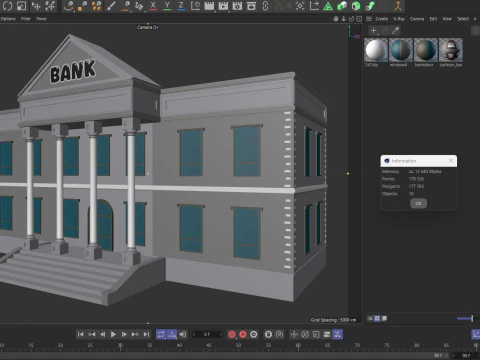Click the hamburger menu icon in Material Manager
This screenshot has width=480, height=360.
pyautogui.click(x=369, y=19)
